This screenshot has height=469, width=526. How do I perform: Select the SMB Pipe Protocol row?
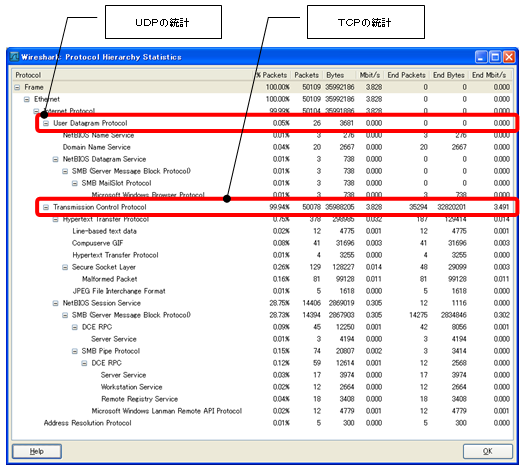(262, 351)
